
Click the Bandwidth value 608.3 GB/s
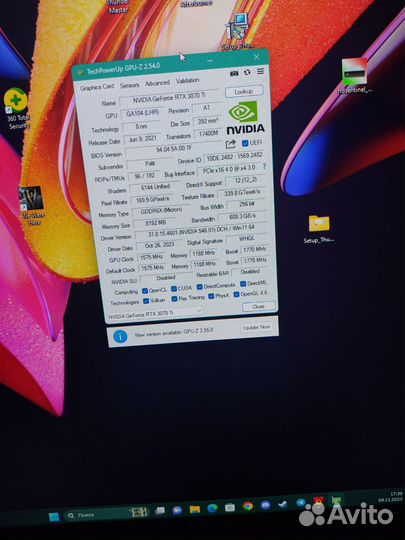pos(242,216)
